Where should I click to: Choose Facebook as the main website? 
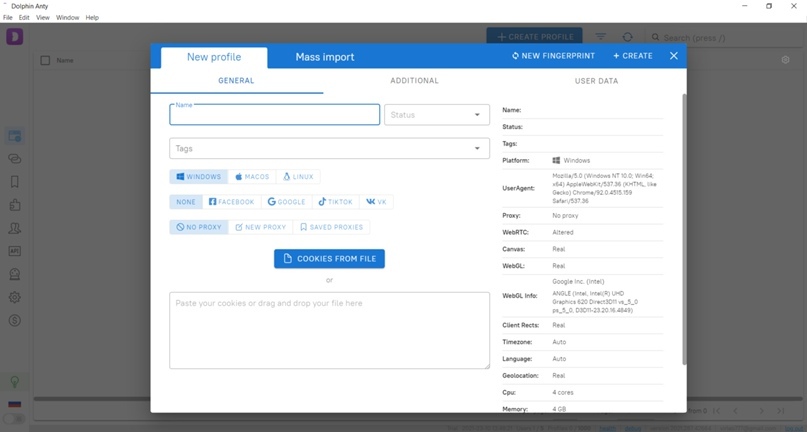point(232,202)
